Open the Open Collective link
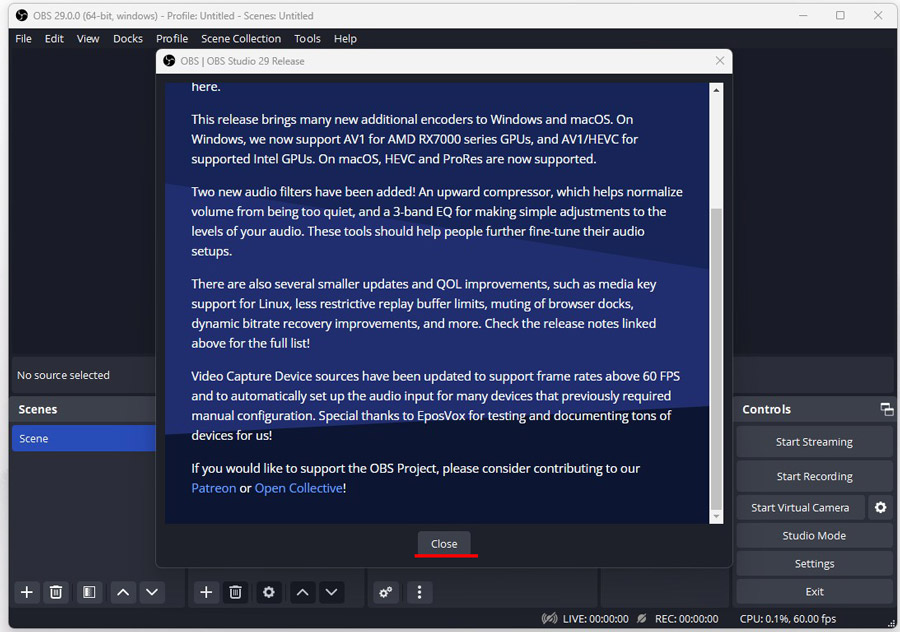 pyautogui.click(x=298, y=488)
